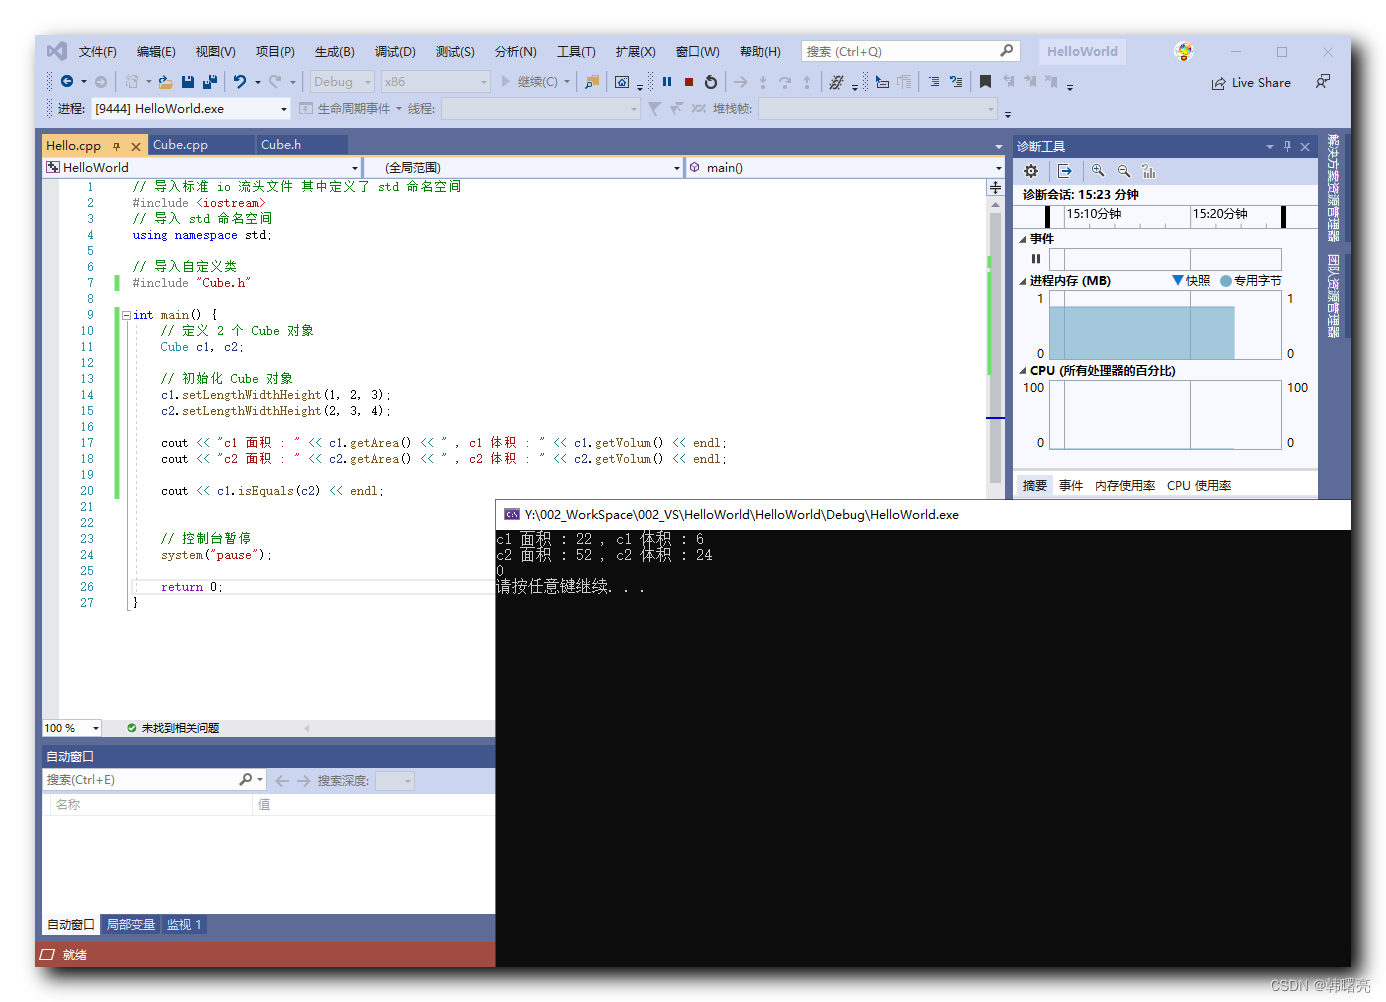Stop debugging with red square icon
Viewport: 1386px width, 1002px height.
(x=689, y=82)
